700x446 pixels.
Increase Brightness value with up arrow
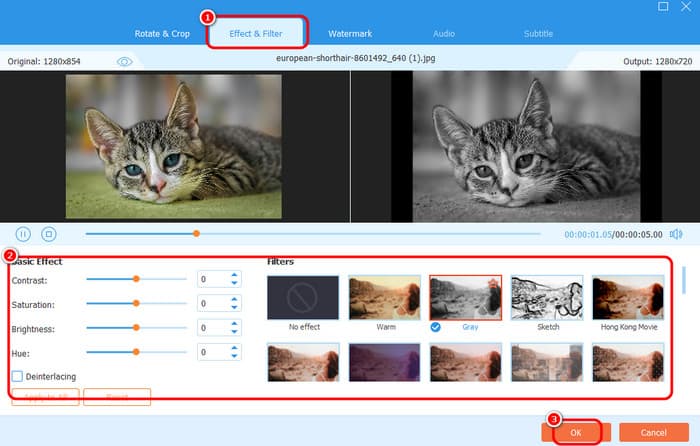tap(234, 324)
